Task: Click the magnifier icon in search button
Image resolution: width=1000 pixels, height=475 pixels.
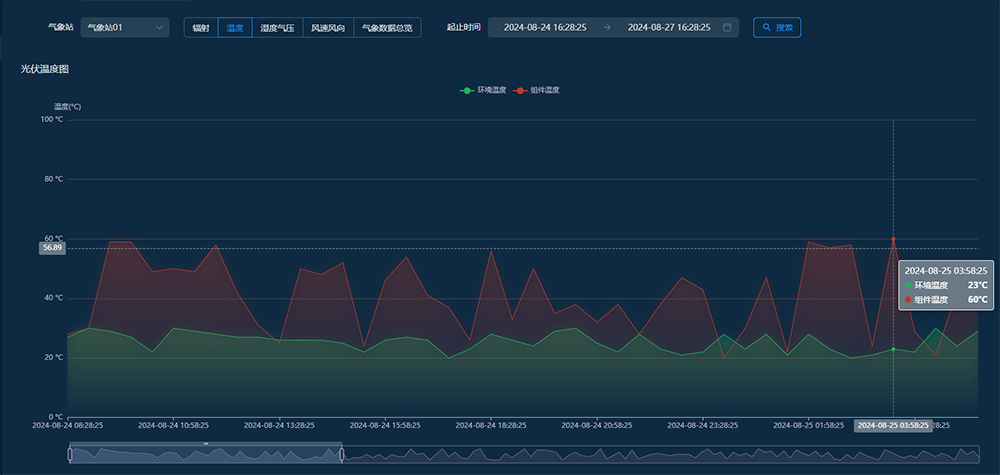Action: click(767, 28)
